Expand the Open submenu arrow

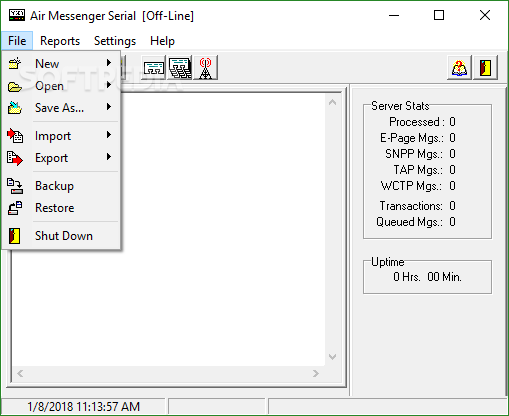[109, 85]
